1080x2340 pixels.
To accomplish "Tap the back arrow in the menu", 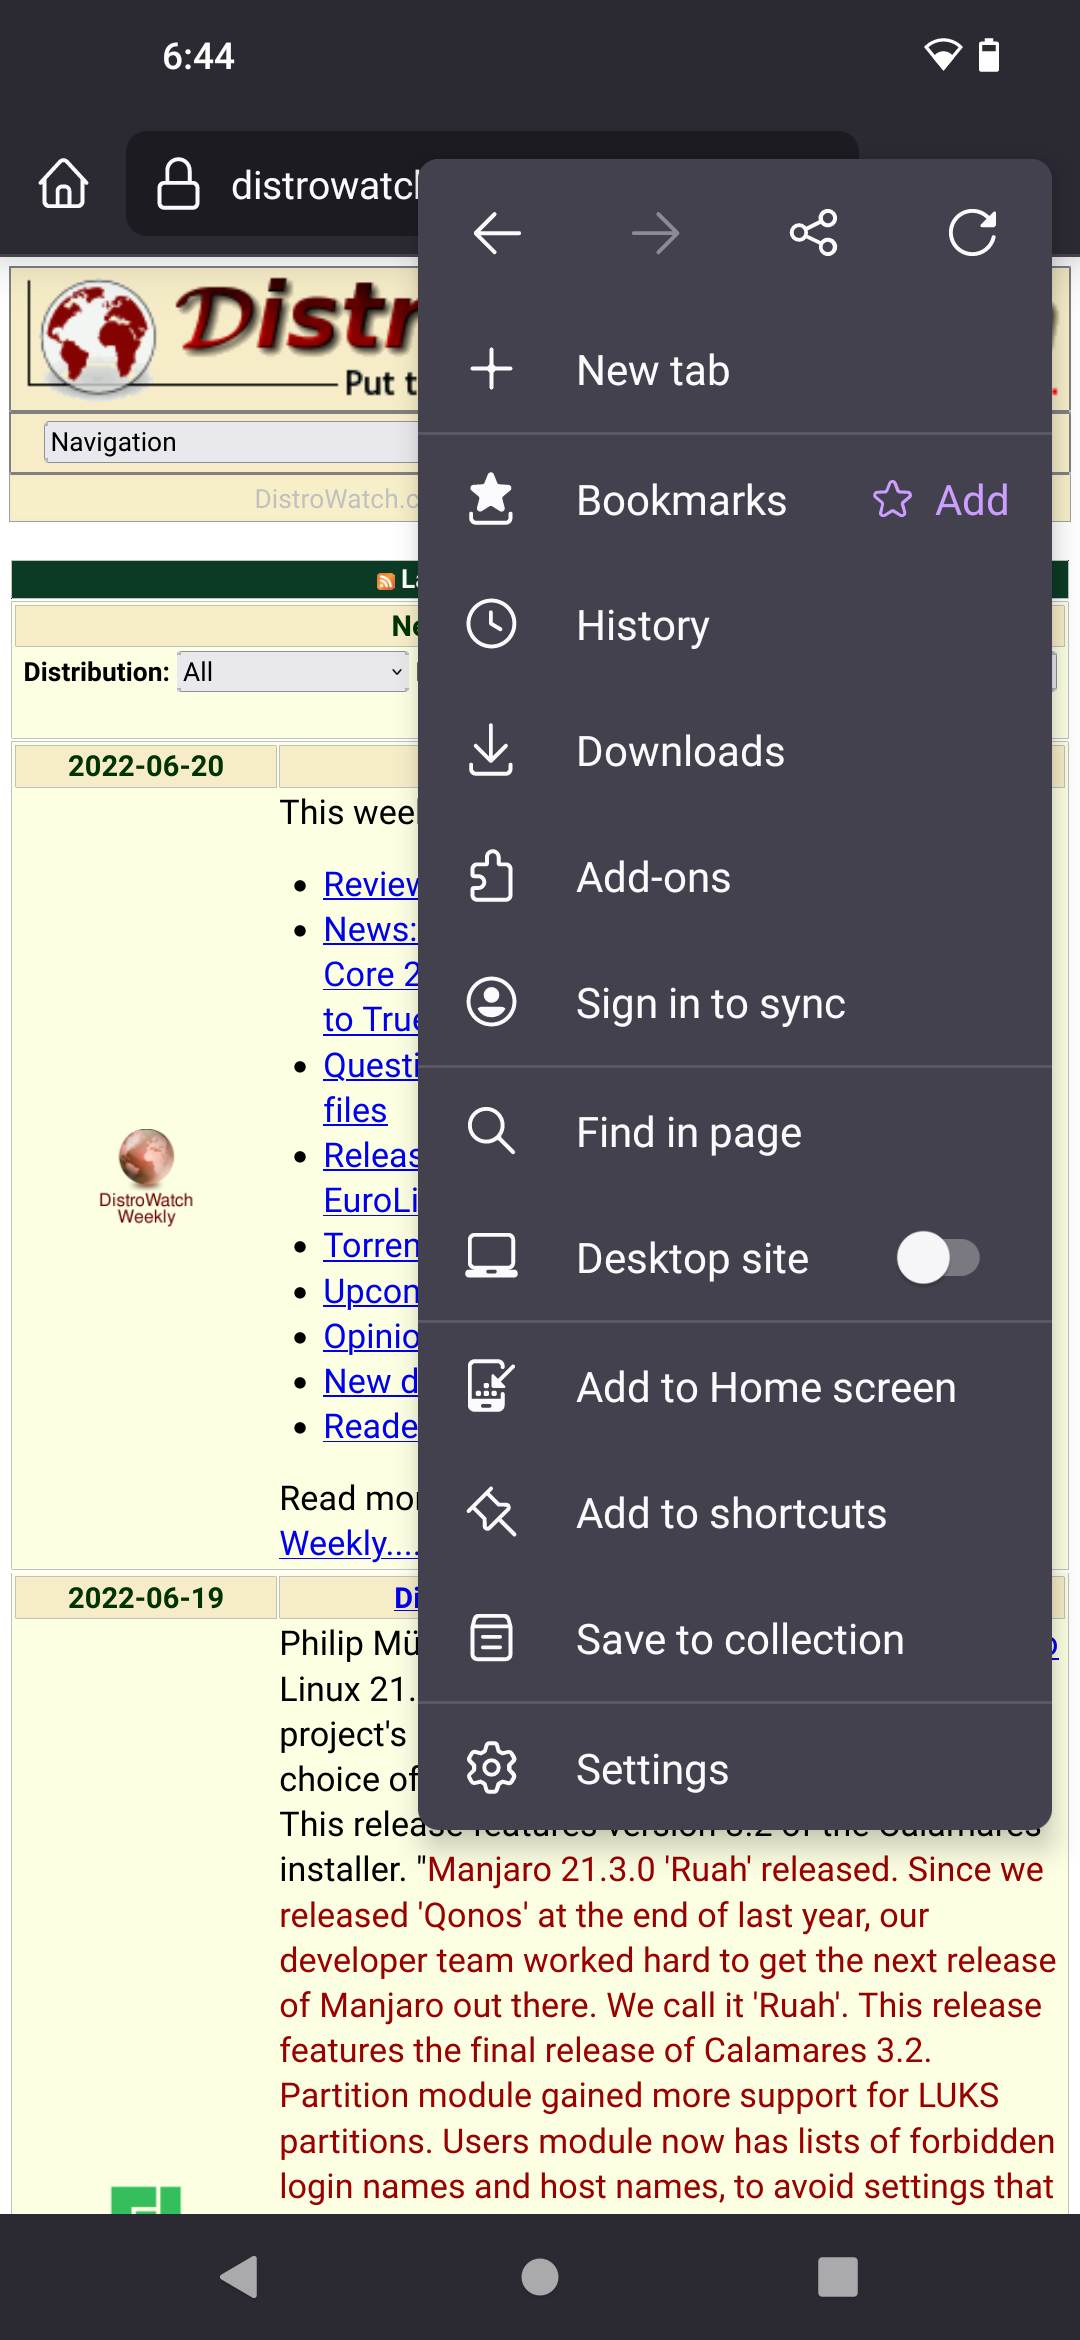I will pos(497,233).
